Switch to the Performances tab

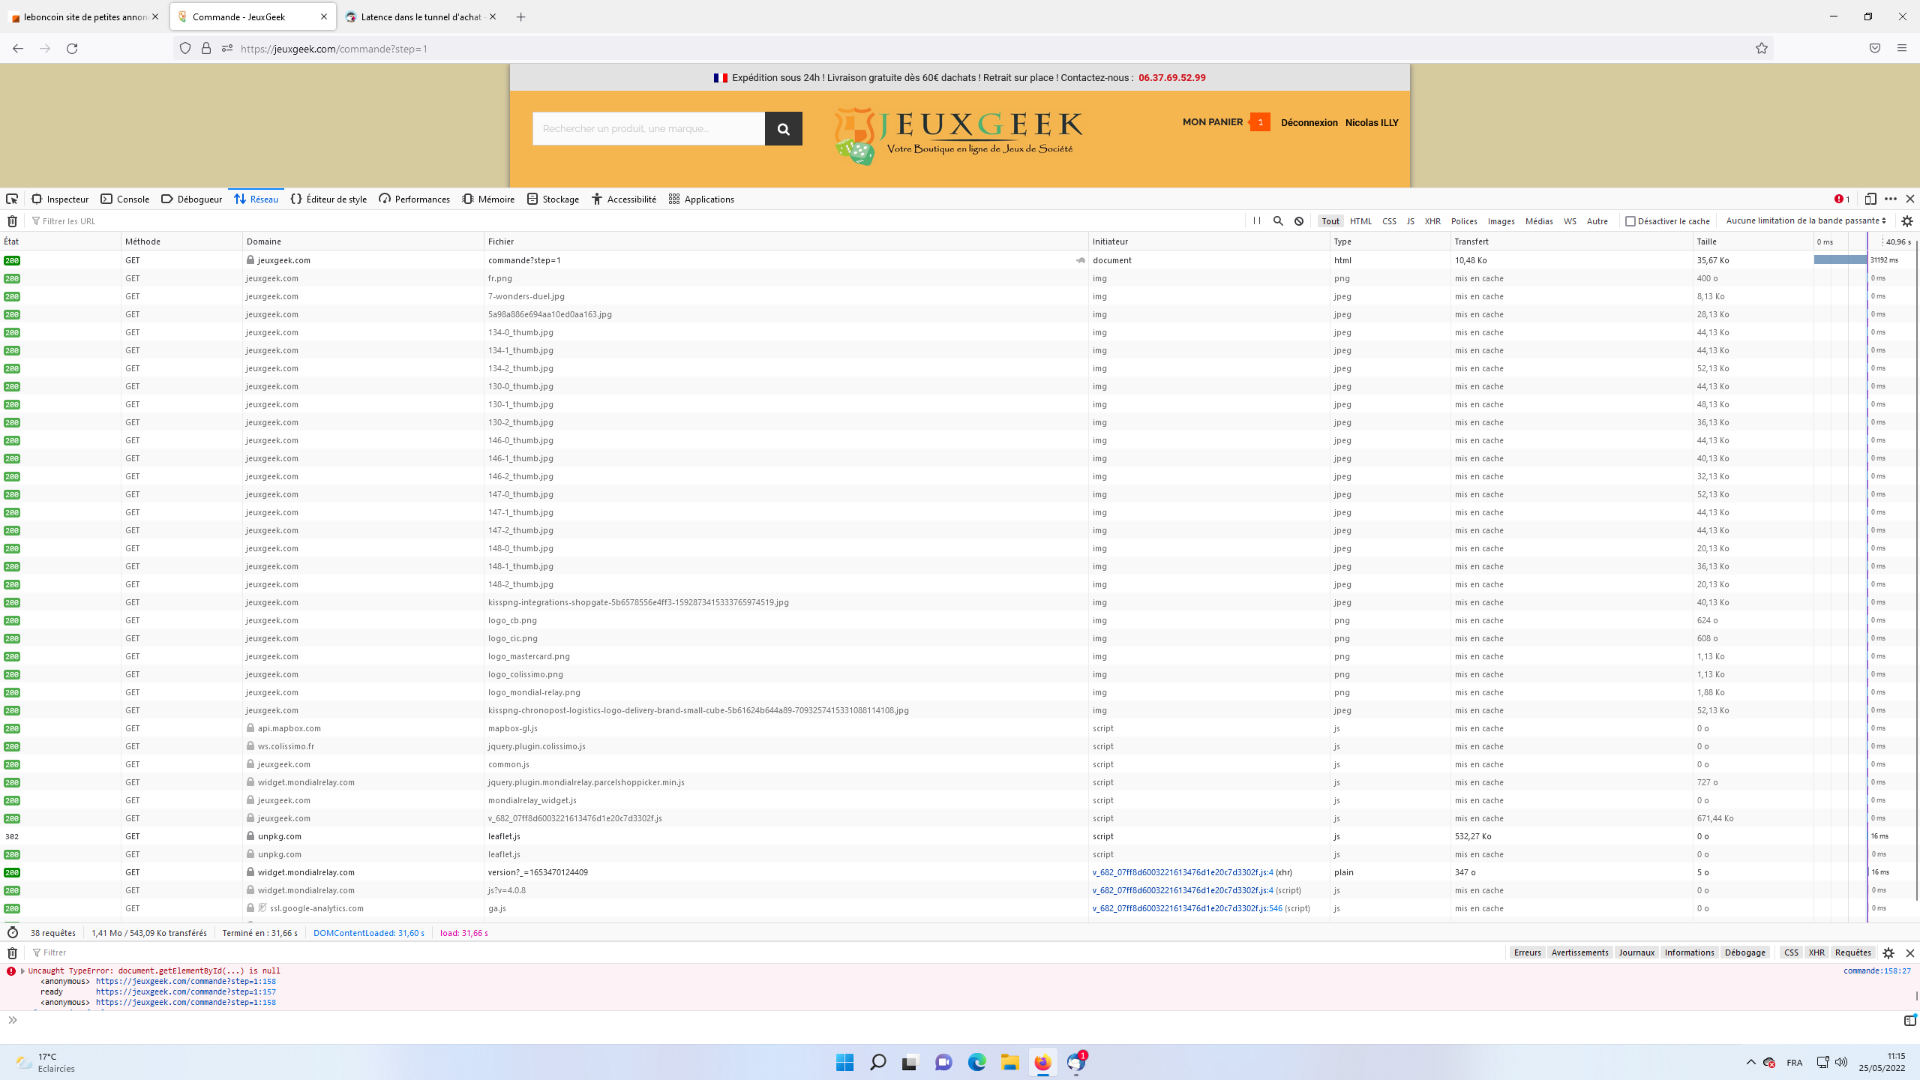(x=414, y=199)
